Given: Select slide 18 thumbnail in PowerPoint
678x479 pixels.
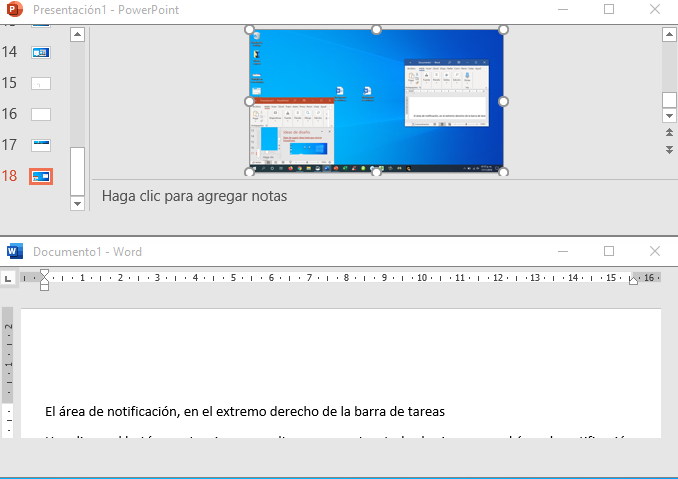Looking at the screenshot, I should tap(41, 176).
